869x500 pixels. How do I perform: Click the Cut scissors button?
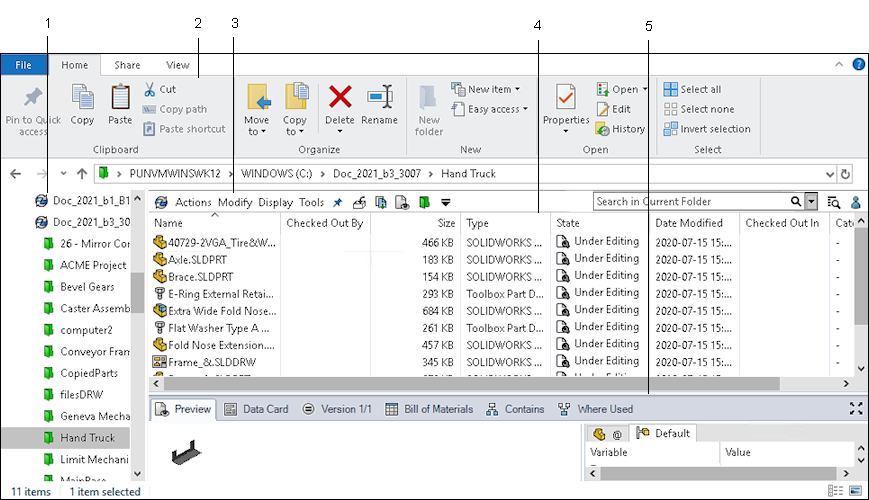pos(159,89)
